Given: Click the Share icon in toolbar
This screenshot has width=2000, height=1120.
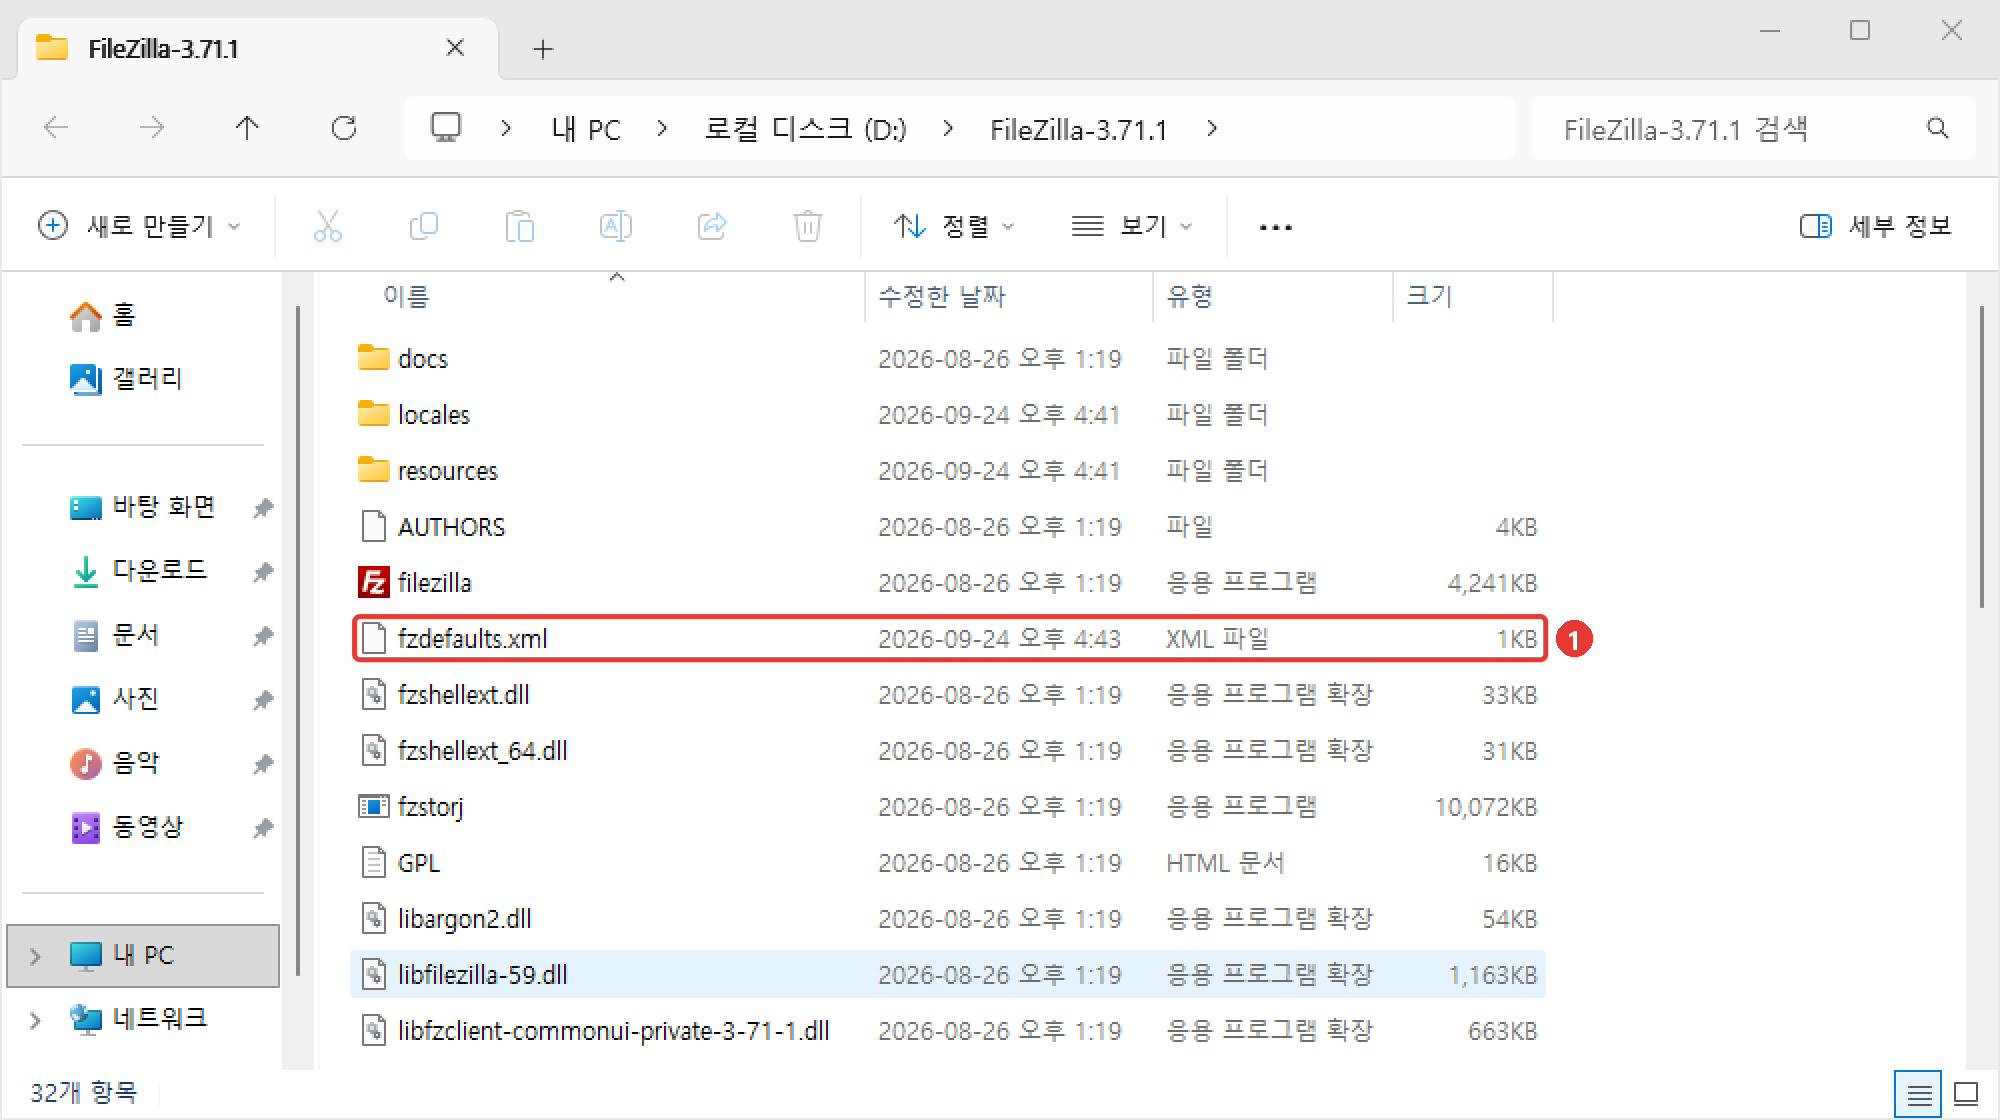Looking at the screenshot, I should click(x=712, y=226).
